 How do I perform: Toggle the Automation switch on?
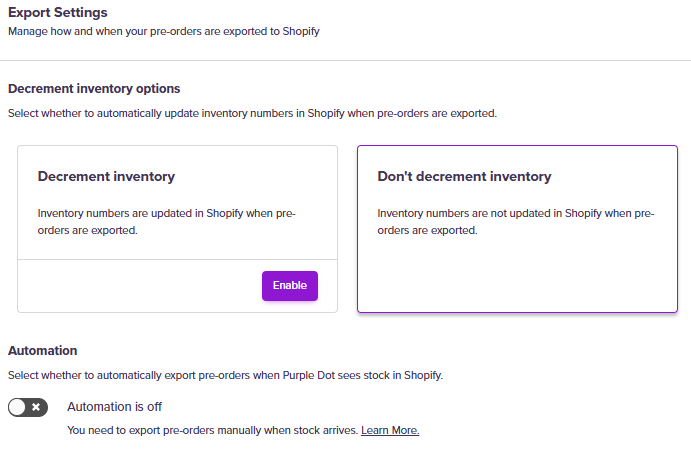point(28,407)
